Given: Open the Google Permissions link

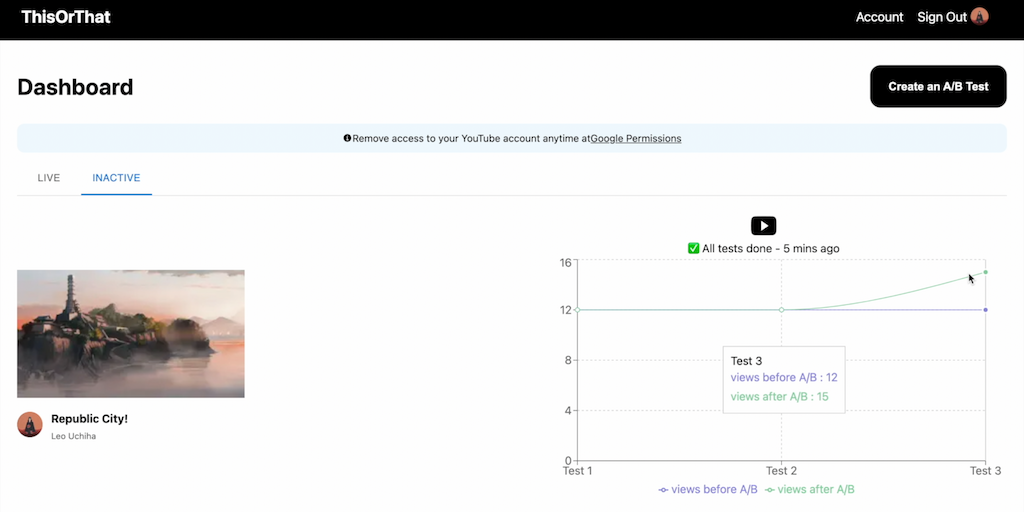Looking at the screenshot, I should [635, 138].
